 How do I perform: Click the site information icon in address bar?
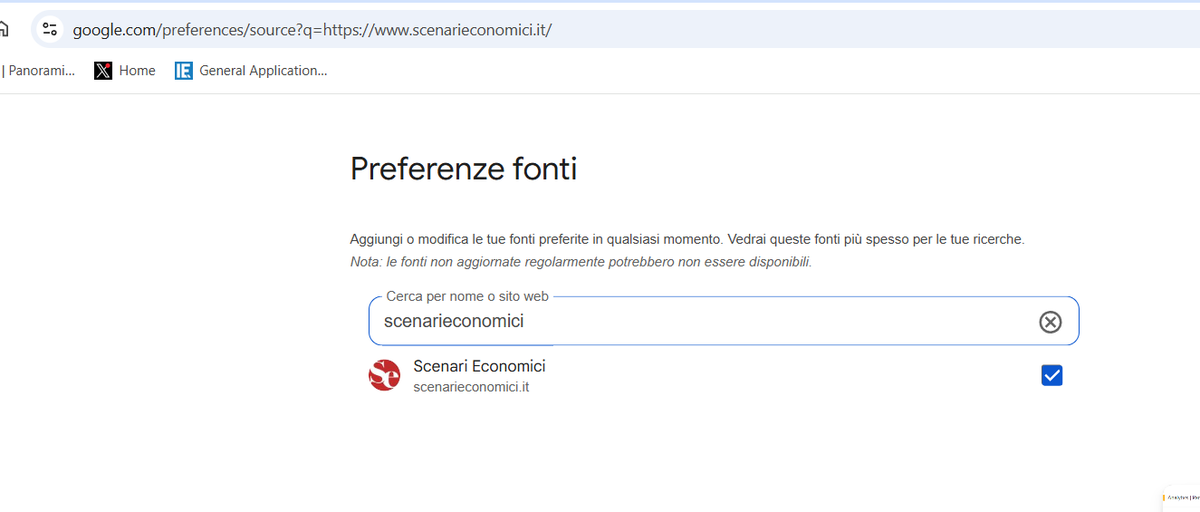point(49,30)
